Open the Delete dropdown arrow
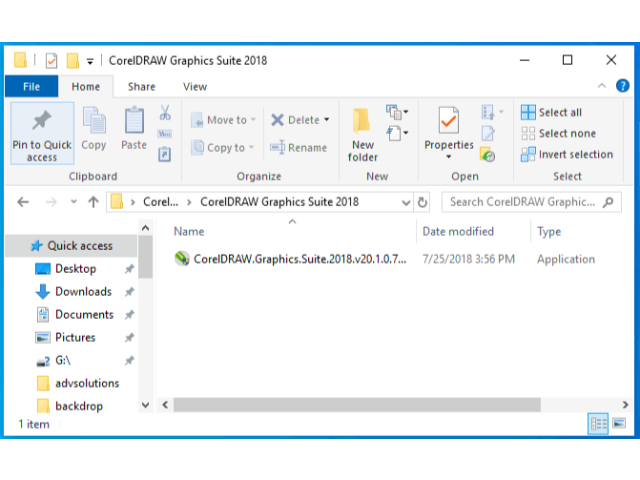 click(326, 120)
